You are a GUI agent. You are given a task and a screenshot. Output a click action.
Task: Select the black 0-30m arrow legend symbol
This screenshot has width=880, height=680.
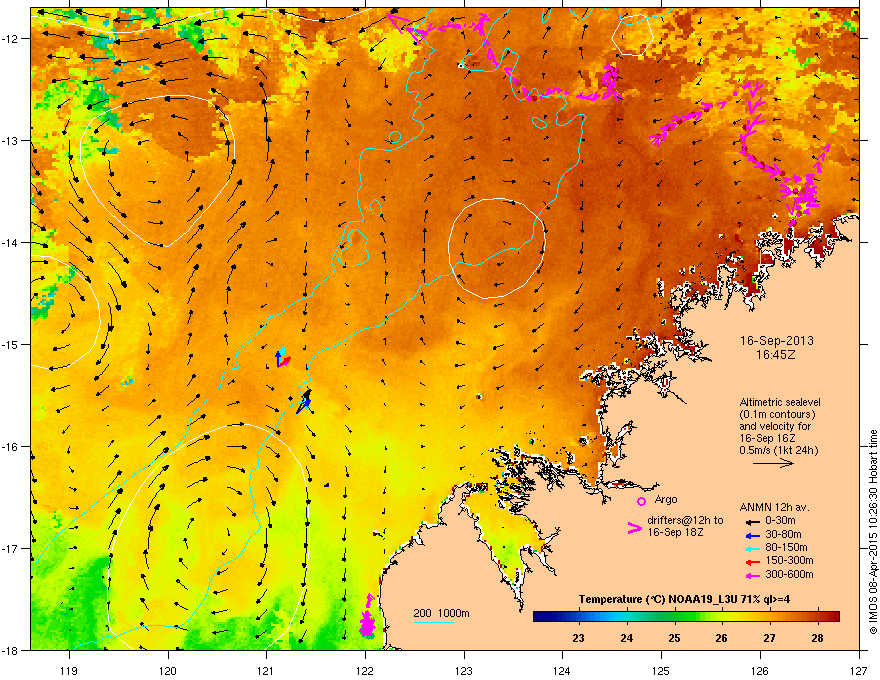(752, 521)
